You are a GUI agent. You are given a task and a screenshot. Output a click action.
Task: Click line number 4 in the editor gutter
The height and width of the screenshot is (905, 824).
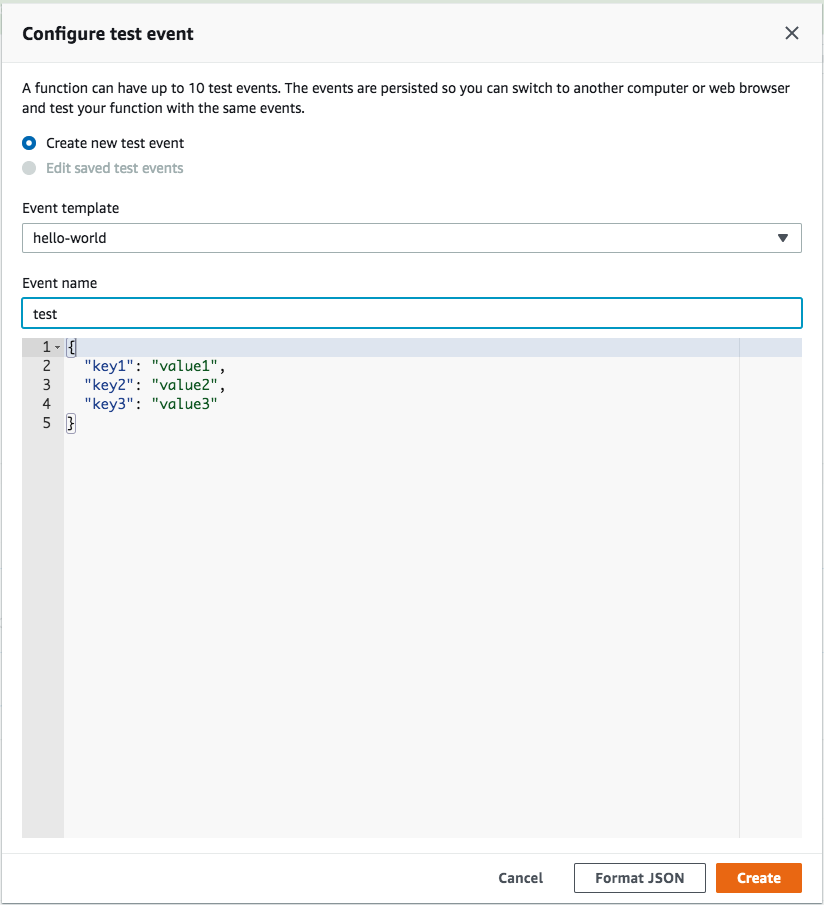(47, 404)
